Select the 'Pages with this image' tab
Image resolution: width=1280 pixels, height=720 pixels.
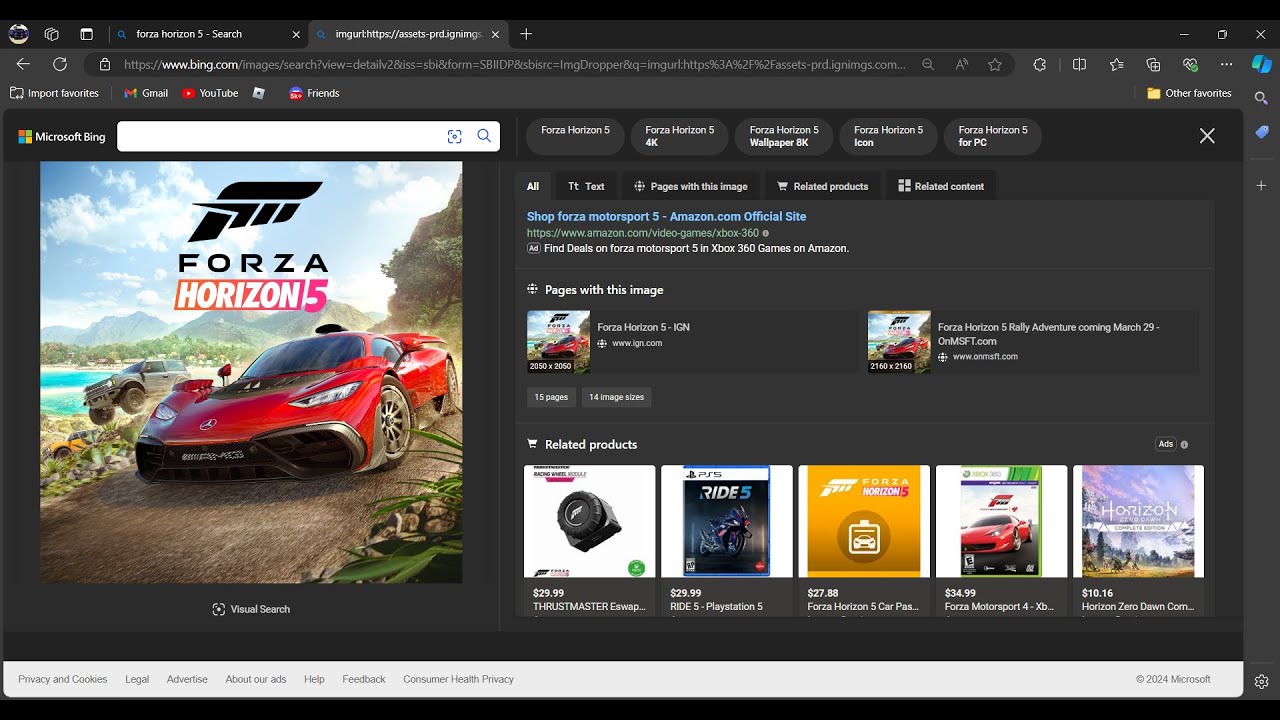coord(690,186)
